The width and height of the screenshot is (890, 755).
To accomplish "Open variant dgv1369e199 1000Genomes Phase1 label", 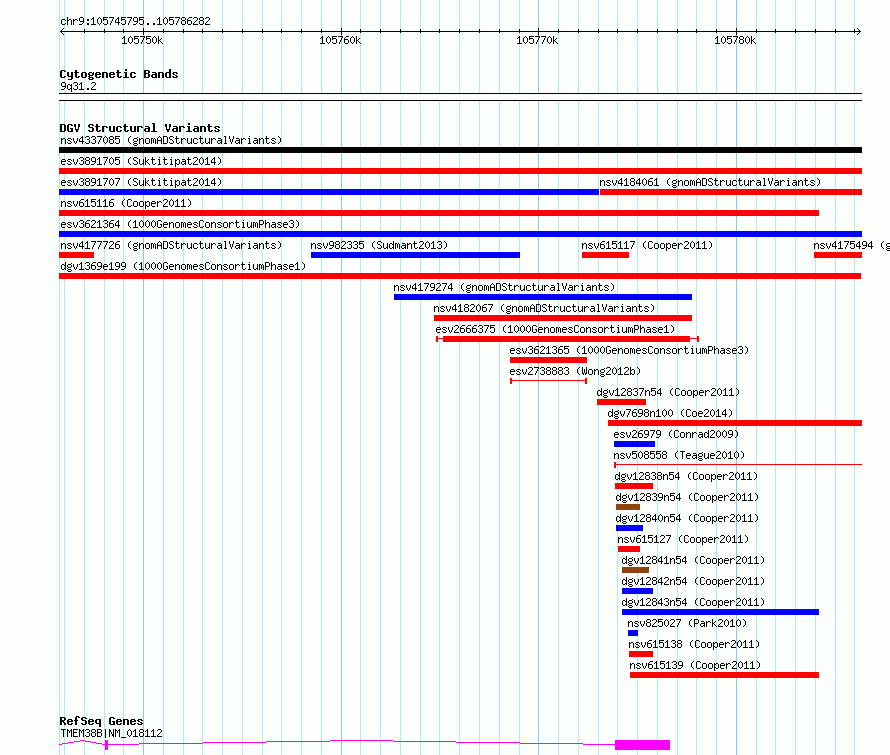I will [x=183, y=266].
